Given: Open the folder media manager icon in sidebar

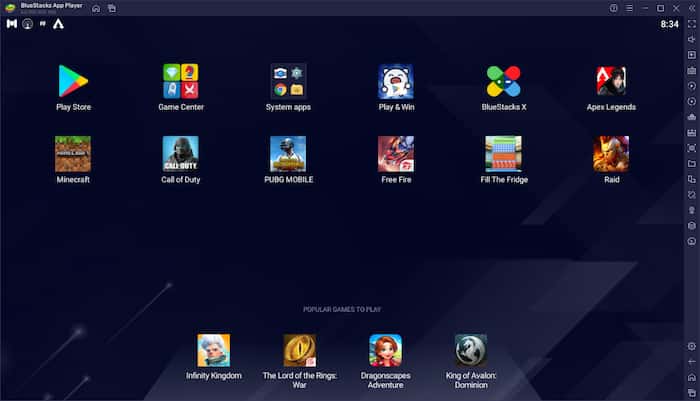Looking at the screenshot, I should [692, 163].
